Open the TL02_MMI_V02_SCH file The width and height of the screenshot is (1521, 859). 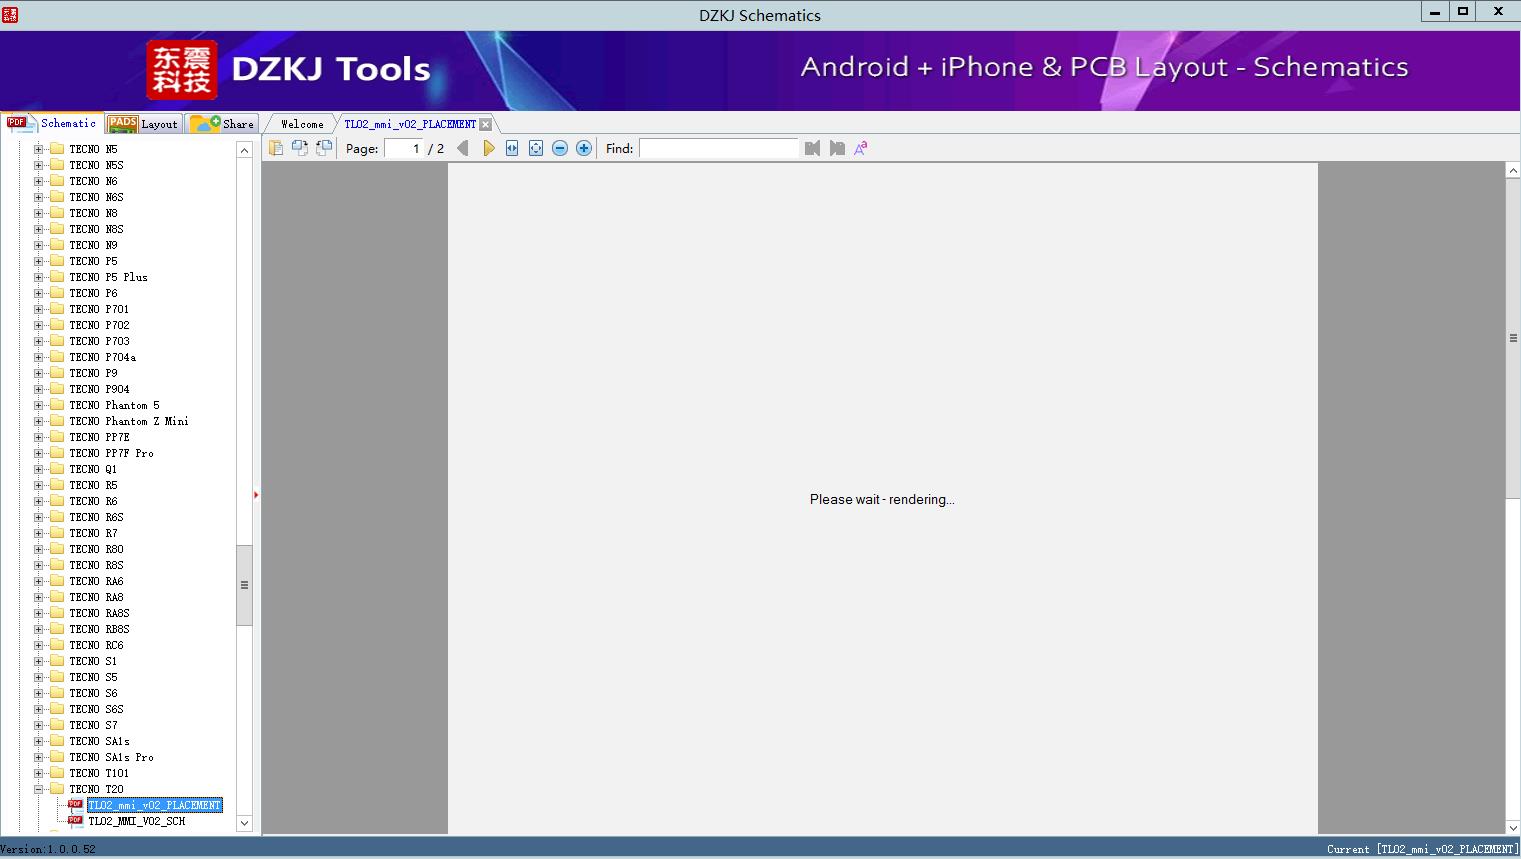pyautogui.click(x=136, y=821)
